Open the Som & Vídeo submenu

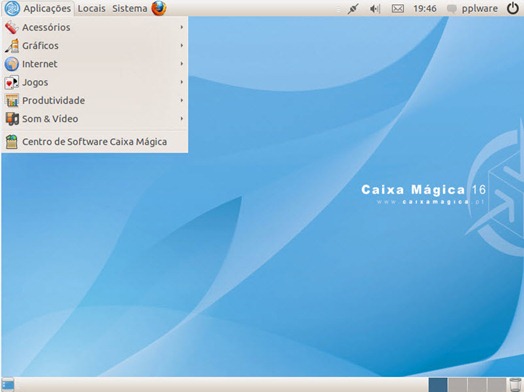point(95,119)
